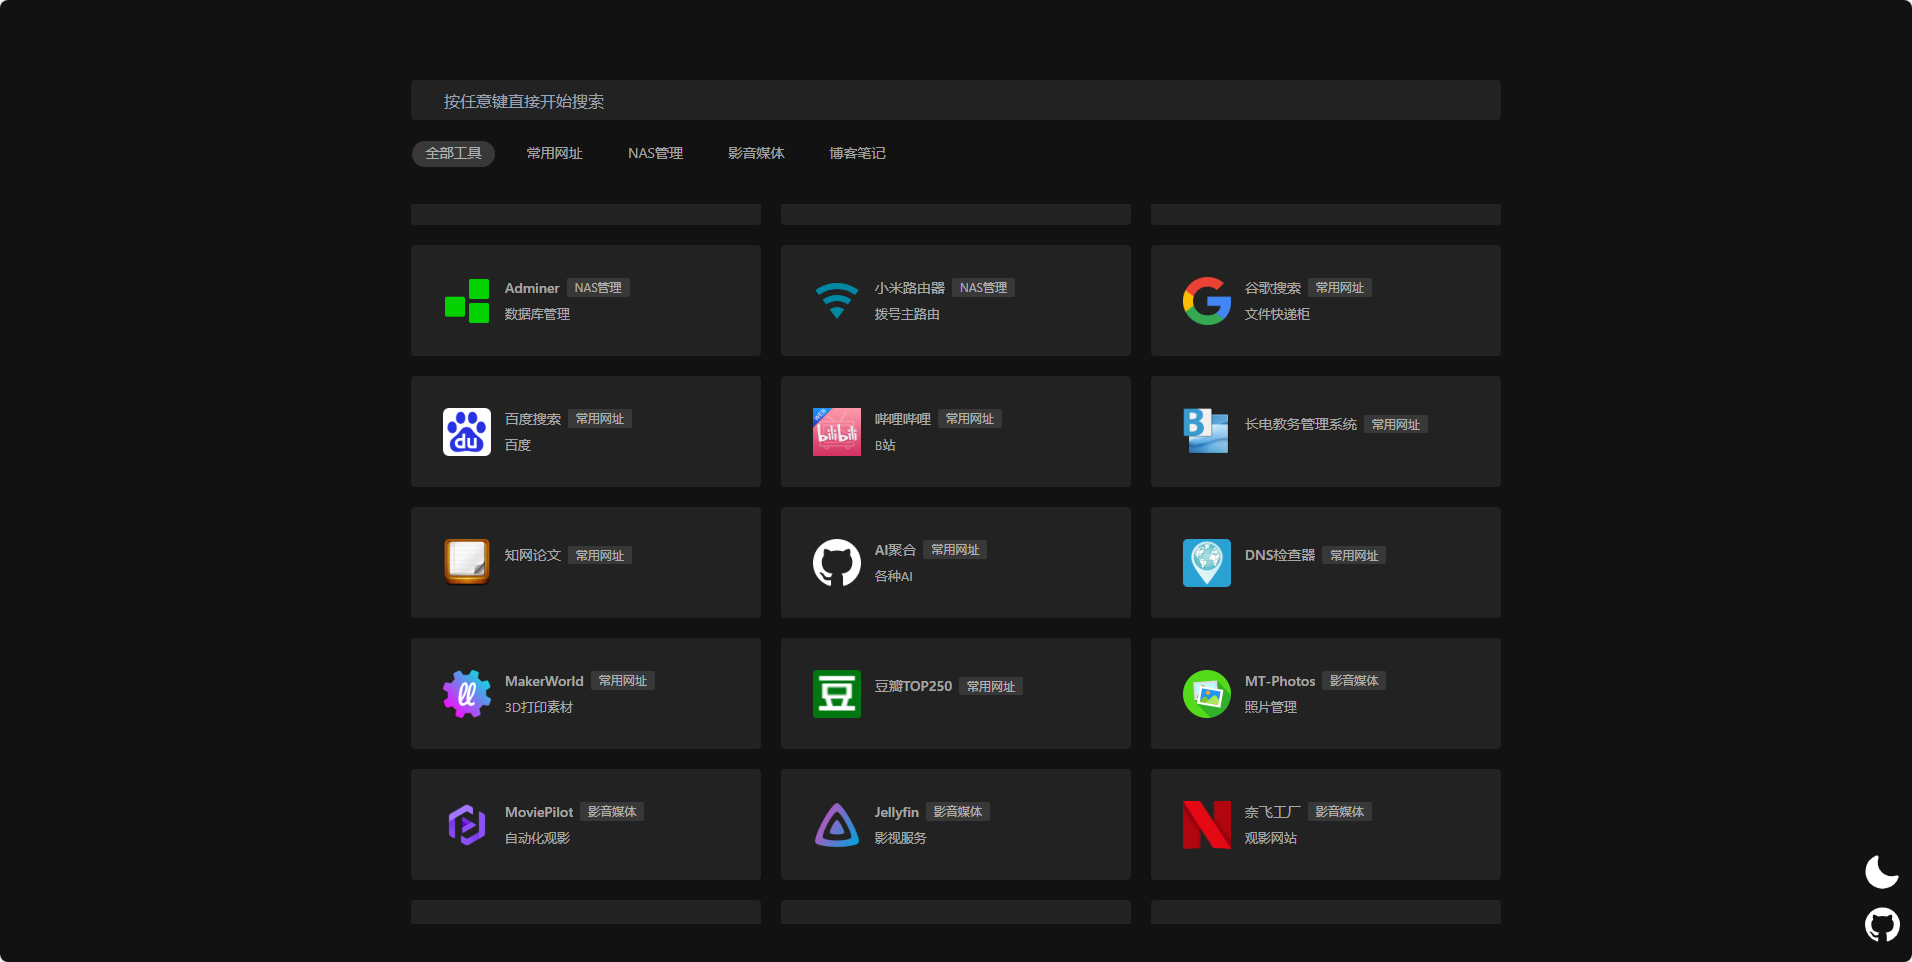1912x962 pixels.
Task: Click the MakerWorld title text
Action: 544,681
